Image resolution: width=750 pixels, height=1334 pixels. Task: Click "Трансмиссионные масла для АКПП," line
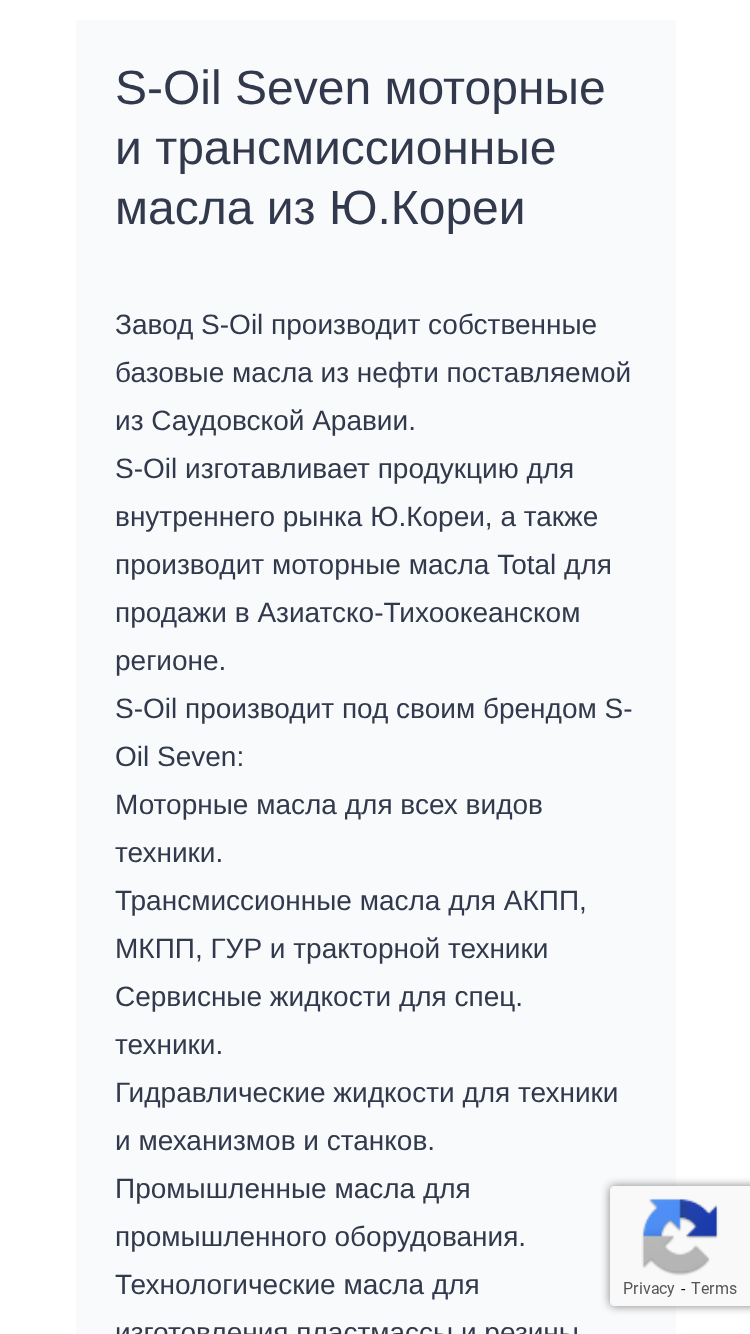coord(351,901)
